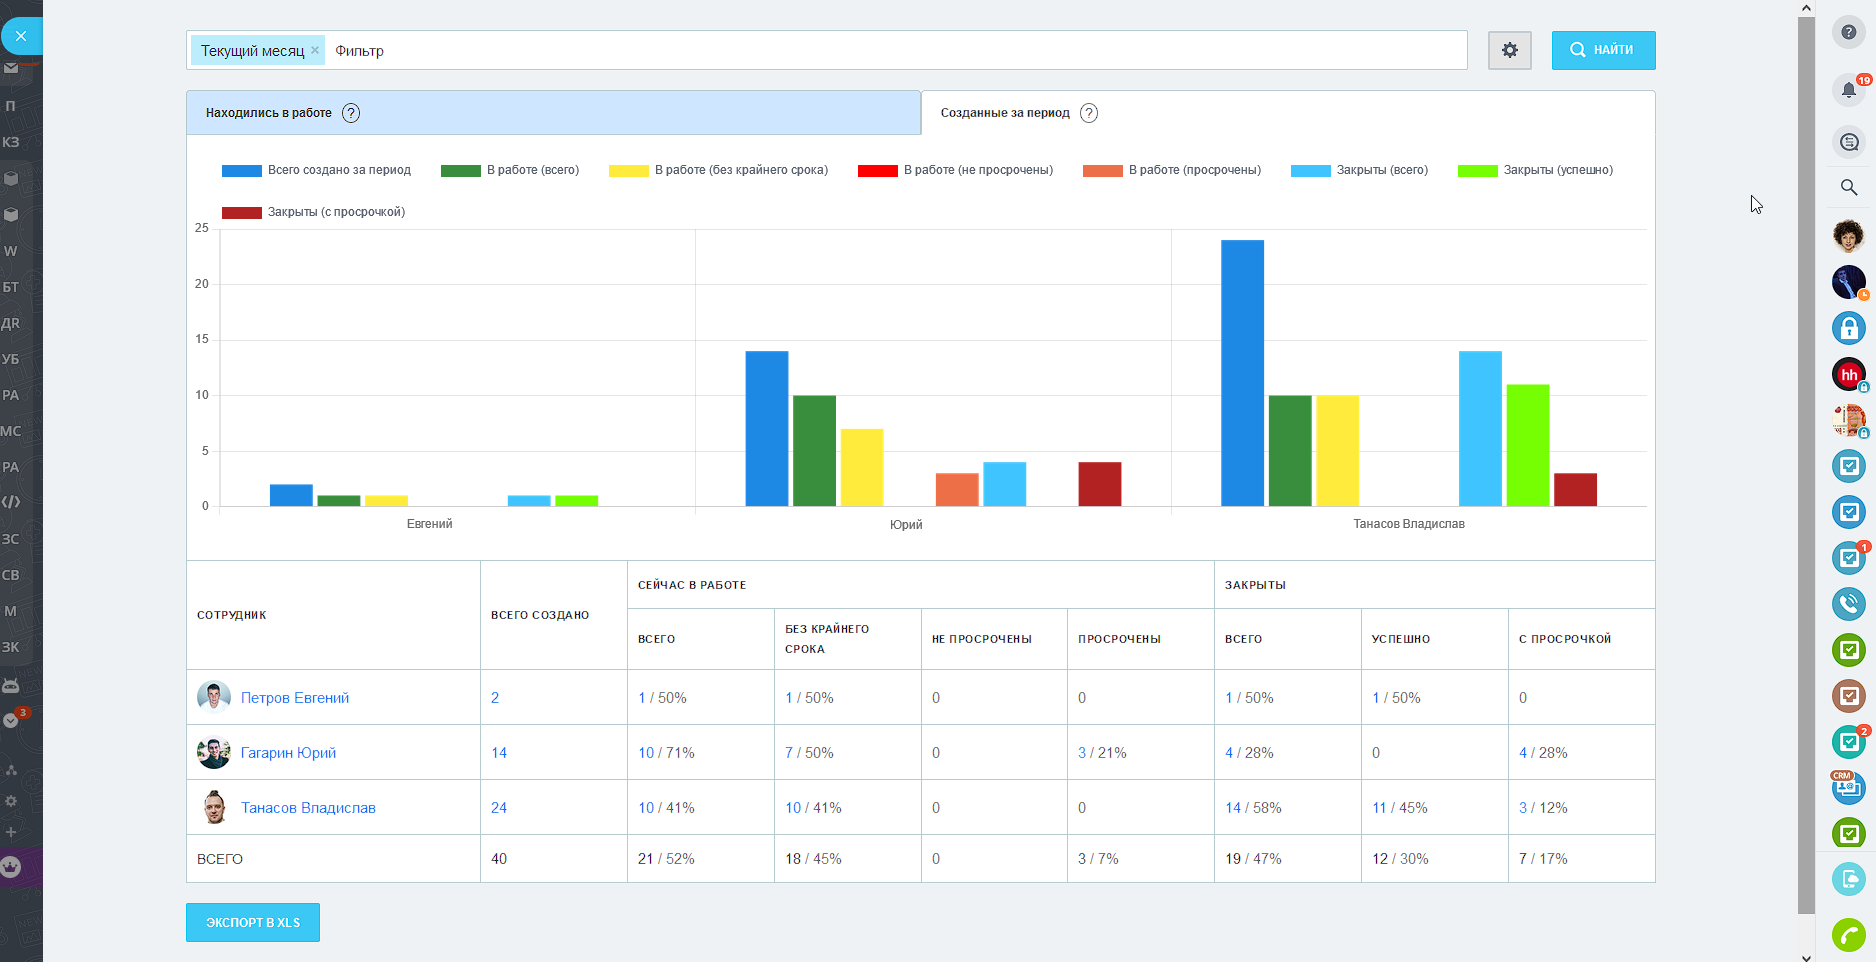Click the phone call icon in right sidebar

pyautogui.click(x=1849, y=604)
